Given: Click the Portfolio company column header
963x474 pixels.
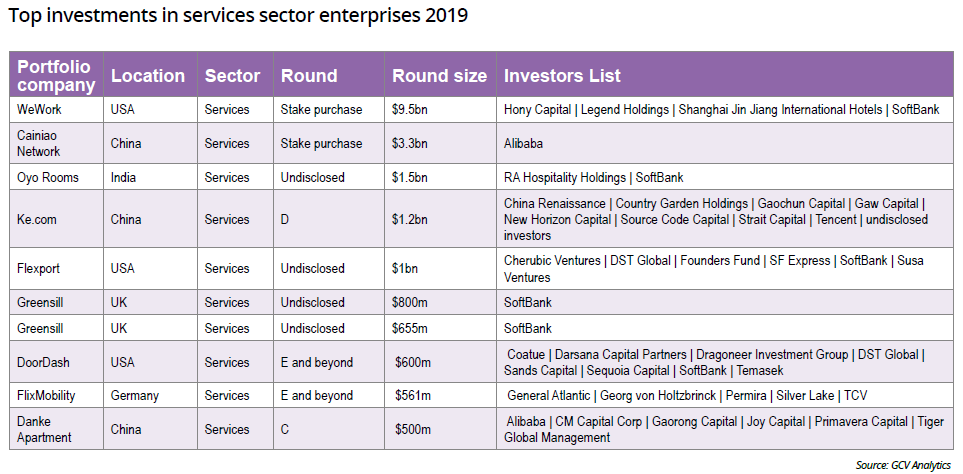Looking at the screenshot, I should click(56, 76).
